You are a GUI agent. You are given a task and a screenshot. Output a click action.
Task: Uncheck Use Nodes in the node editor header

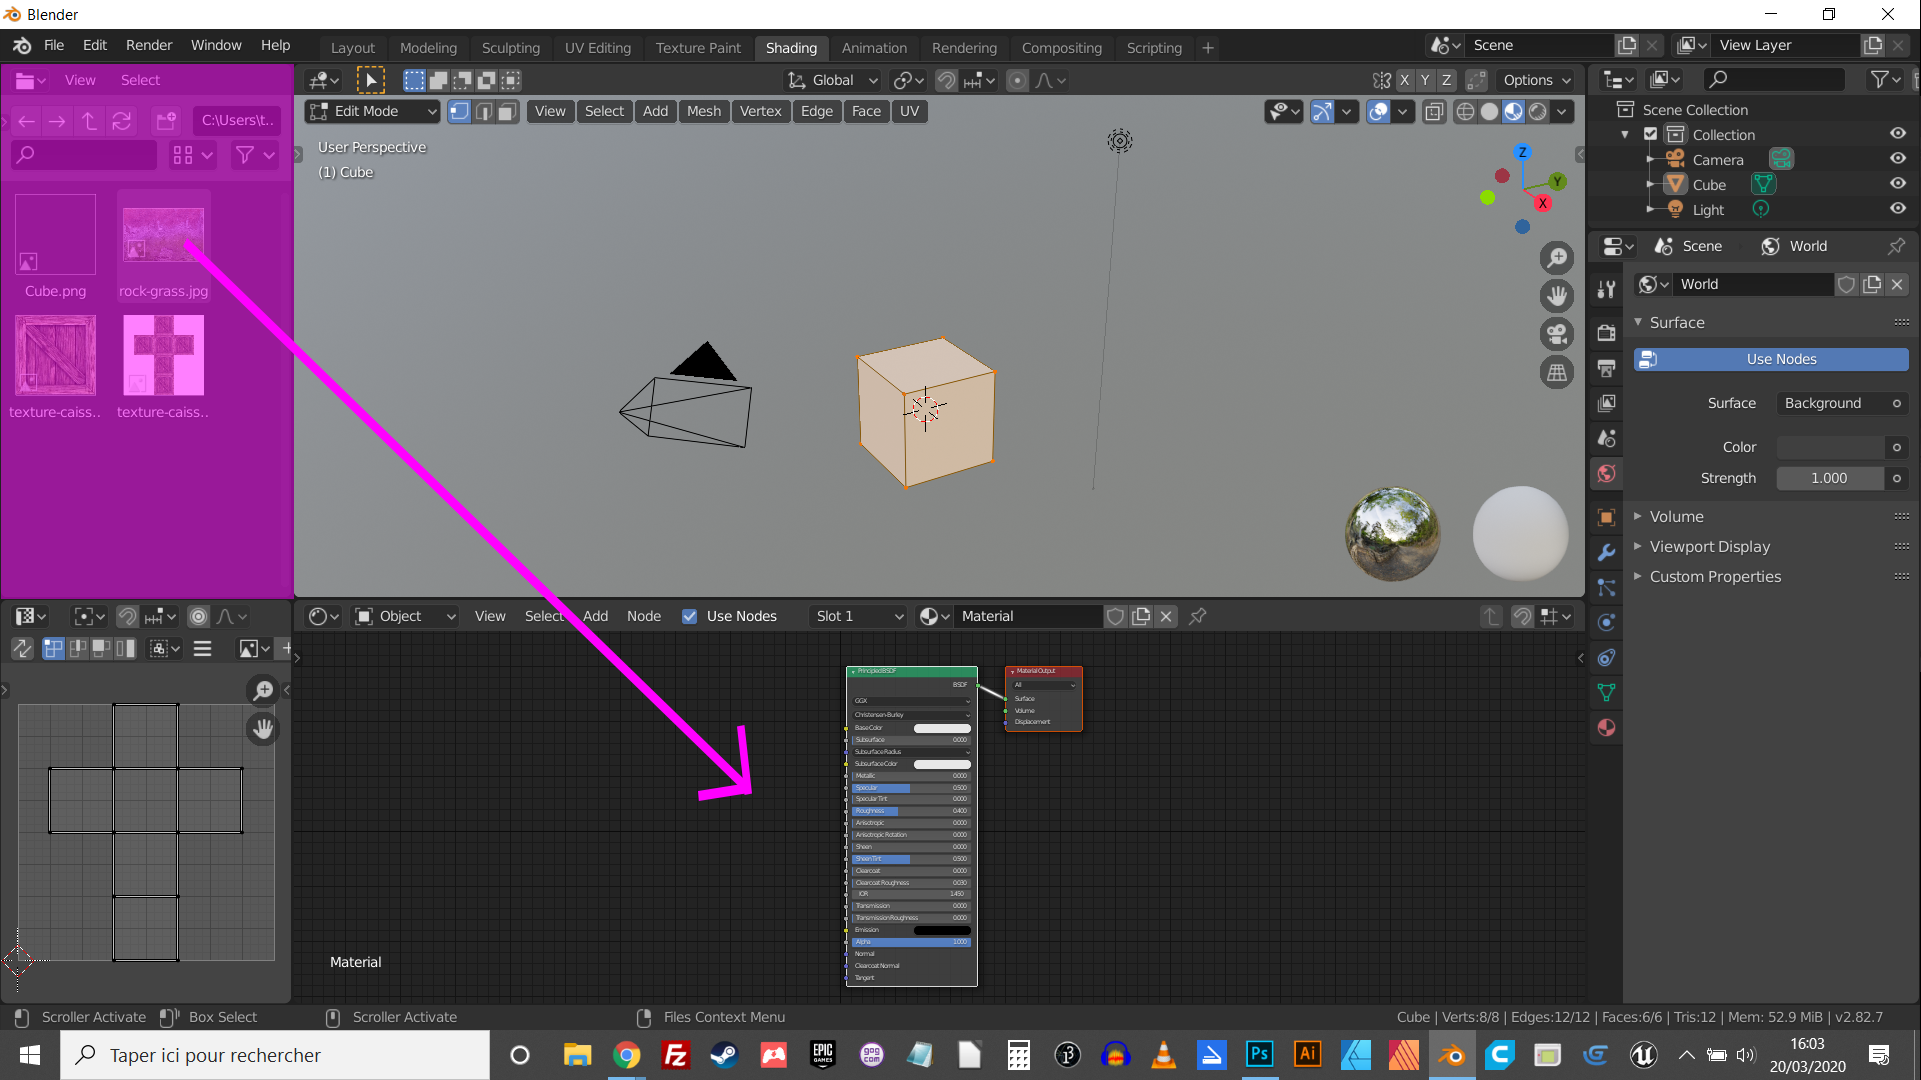tap(690, 616)
